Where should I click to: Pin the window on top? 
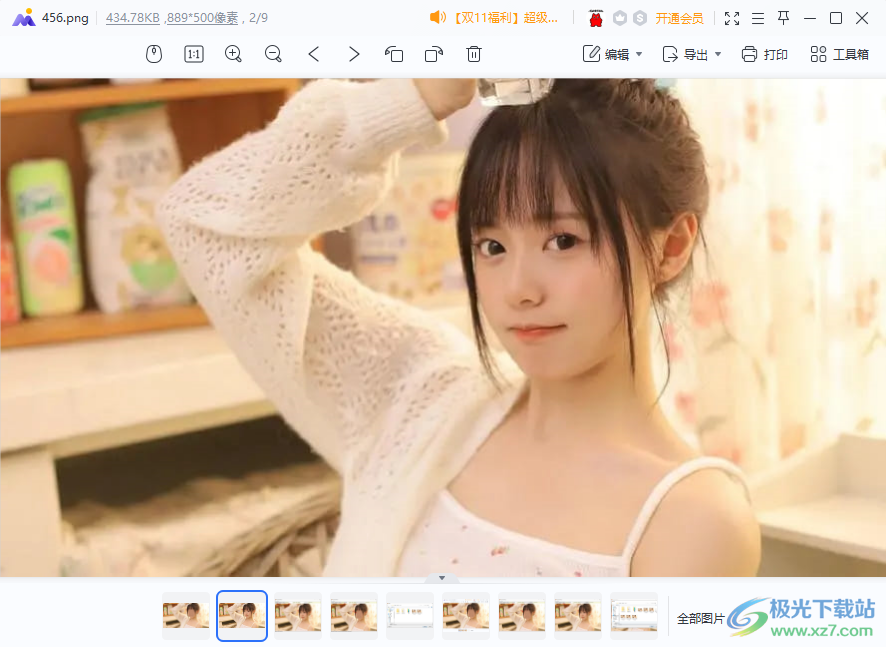[x=783, y=18]
